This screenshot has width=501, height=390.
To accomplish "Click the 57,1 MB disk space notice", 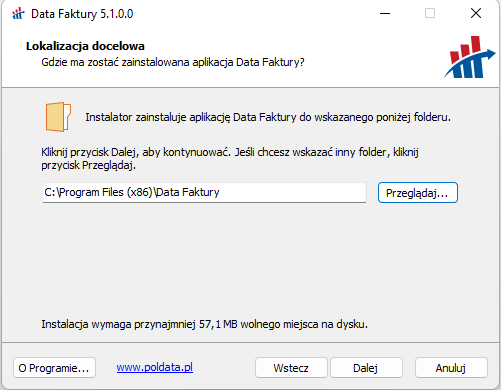I will coord(204,324).
